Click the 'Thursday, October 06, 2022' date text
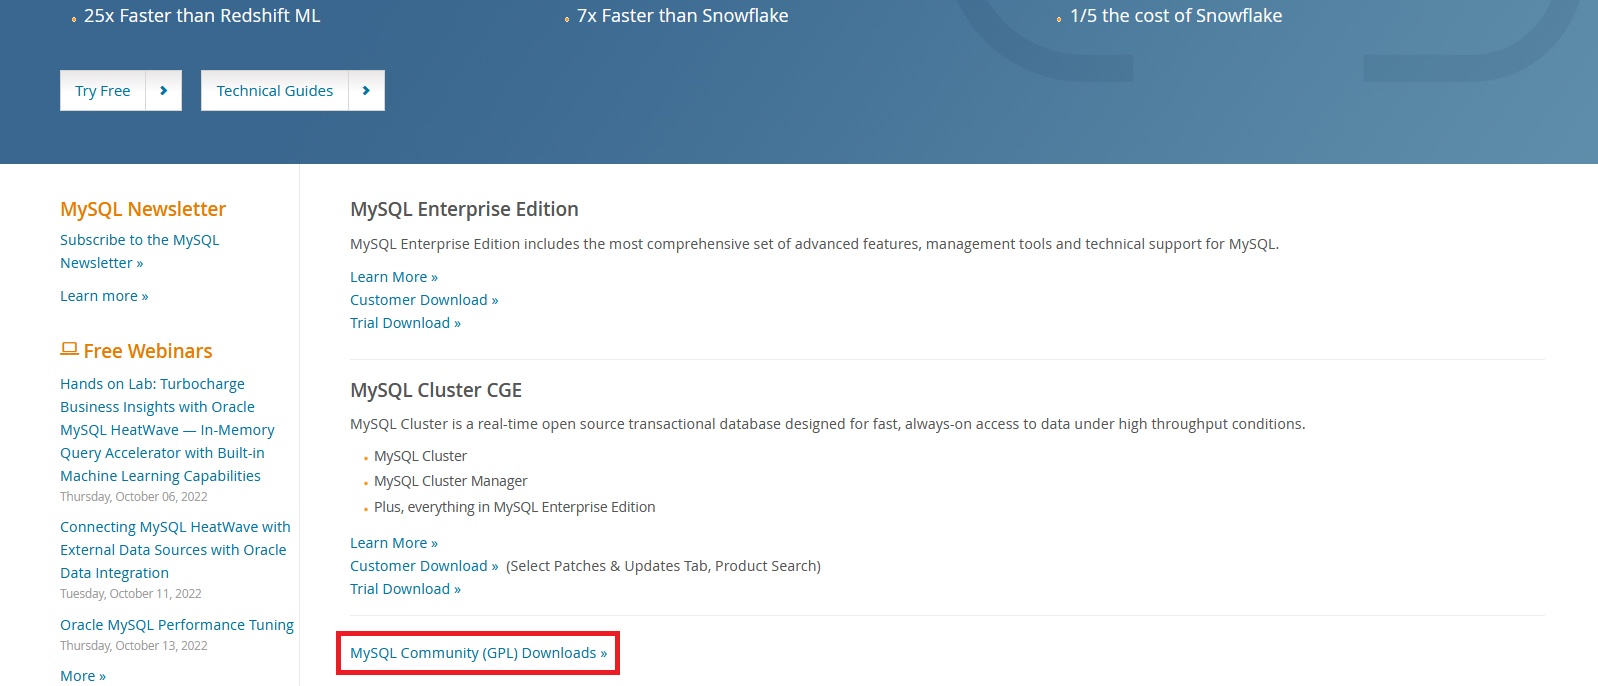 click(134, 497)
